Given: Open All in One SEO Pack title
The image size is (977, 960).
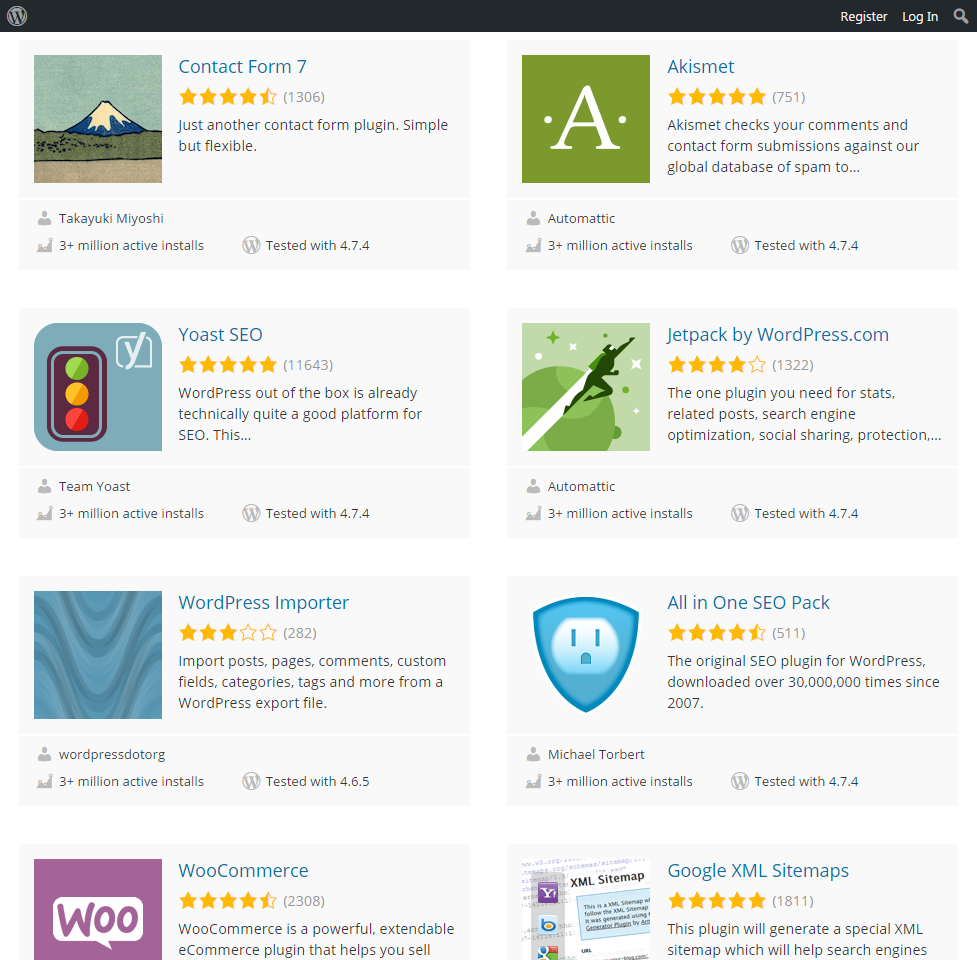Looking at the screenshot, I should [x=748, y=602].
